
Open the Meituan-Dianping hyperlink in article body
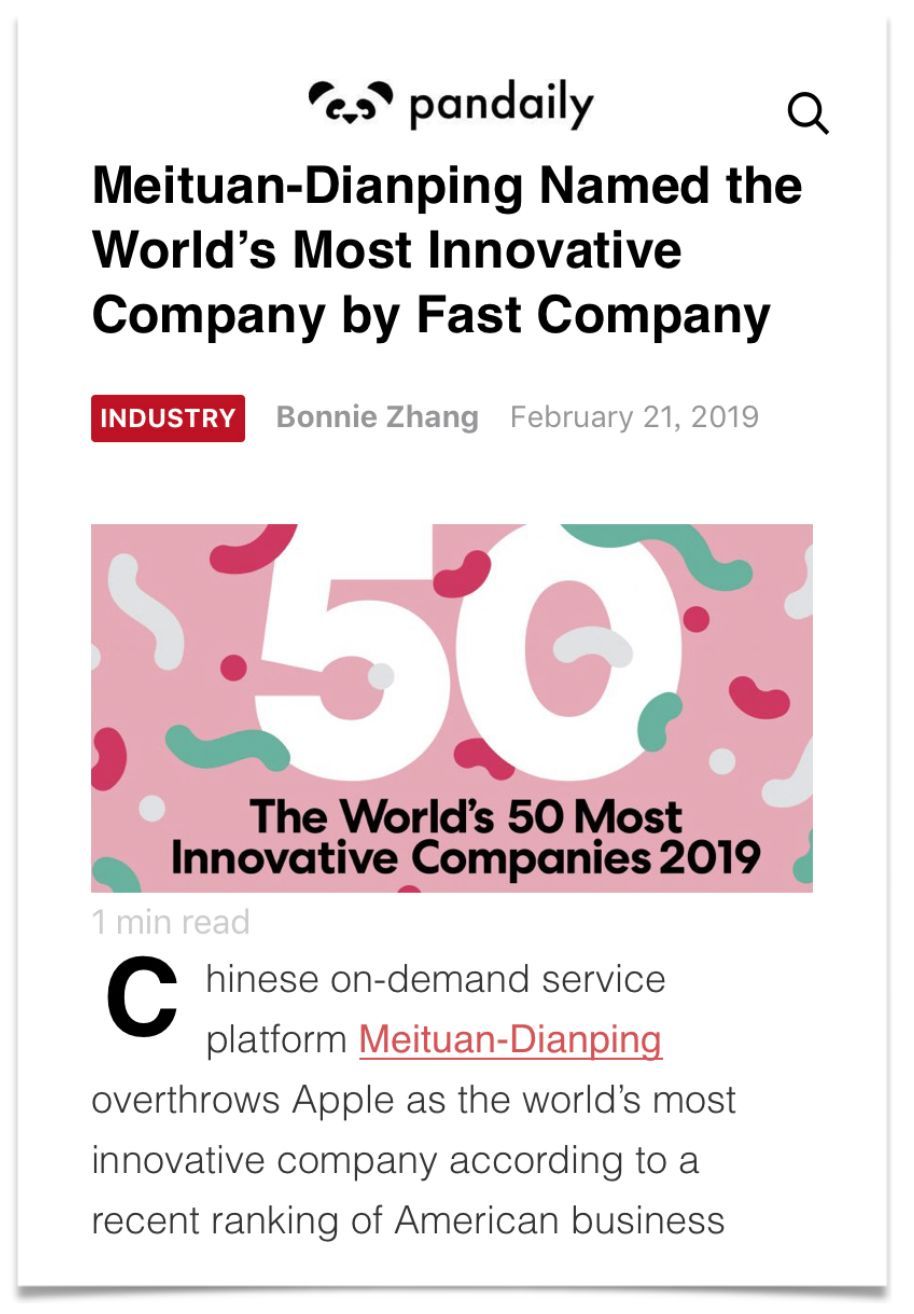tap(510, 1040)
